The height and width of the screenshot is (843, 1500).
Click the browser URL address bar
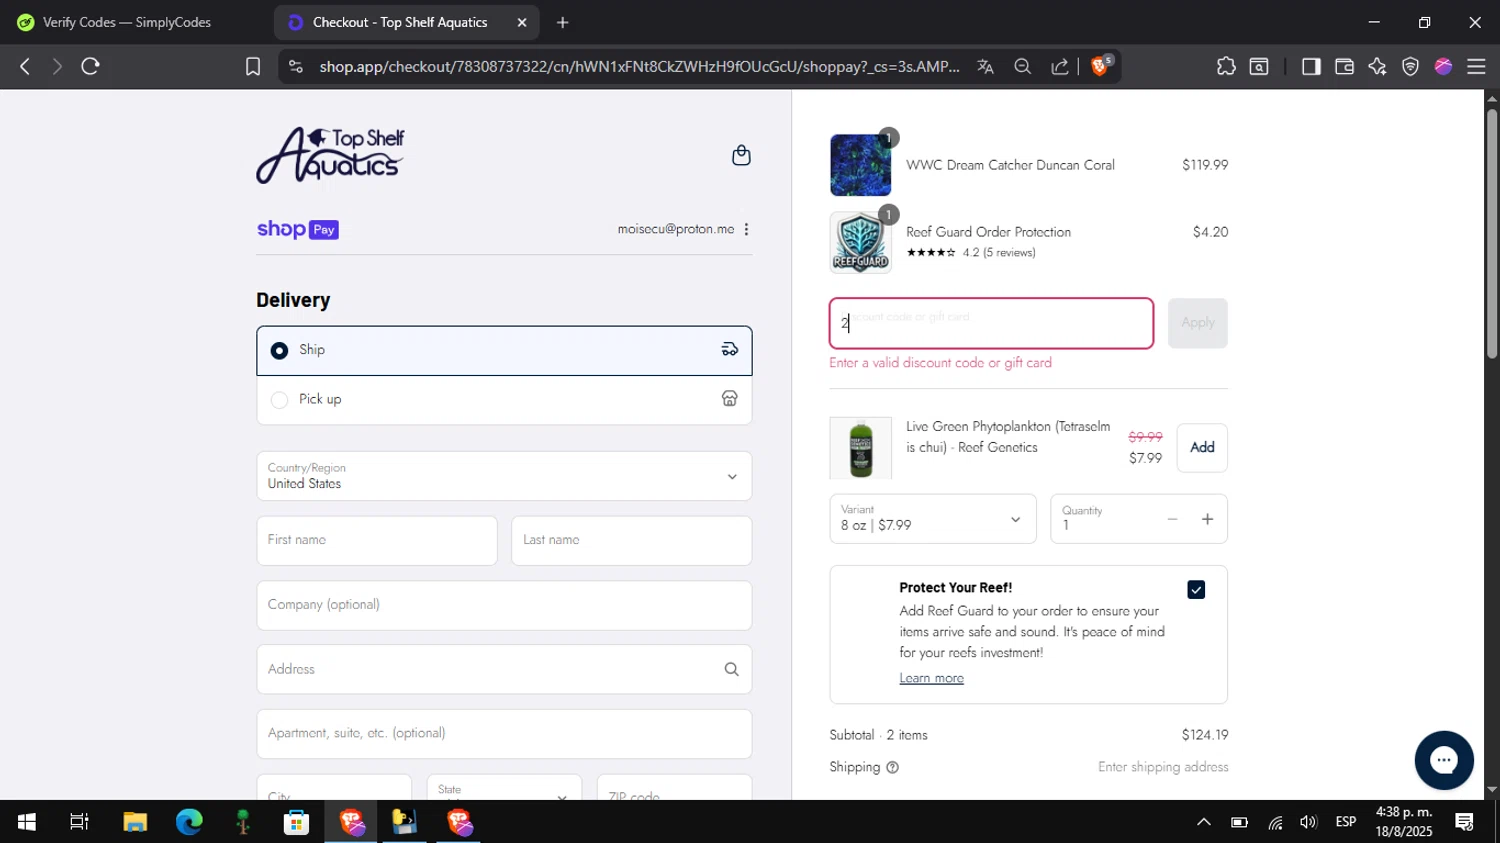pos(639,66)
